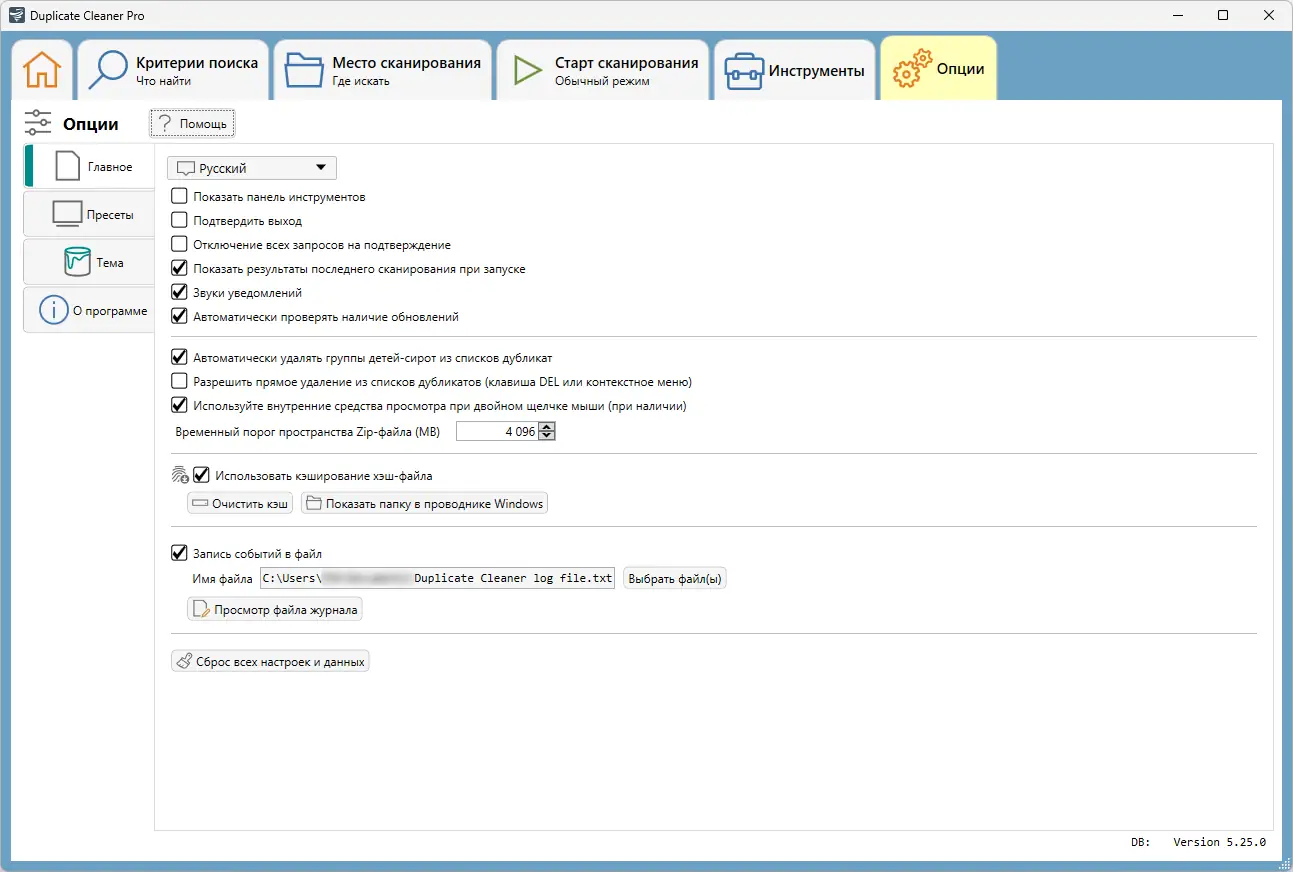The image size is (1293, 872).
Task: Open Просмотр файла журнала
Action: (275, 609)
